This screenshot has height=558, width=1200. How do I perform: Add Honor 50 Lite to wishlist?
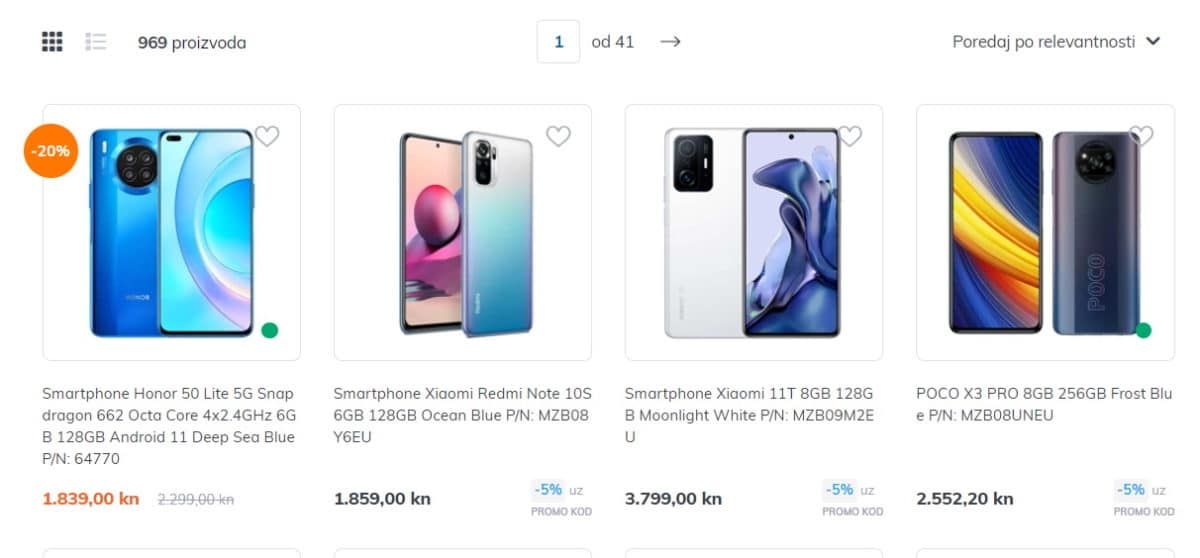pyautogui.click(x=267, y=136)
